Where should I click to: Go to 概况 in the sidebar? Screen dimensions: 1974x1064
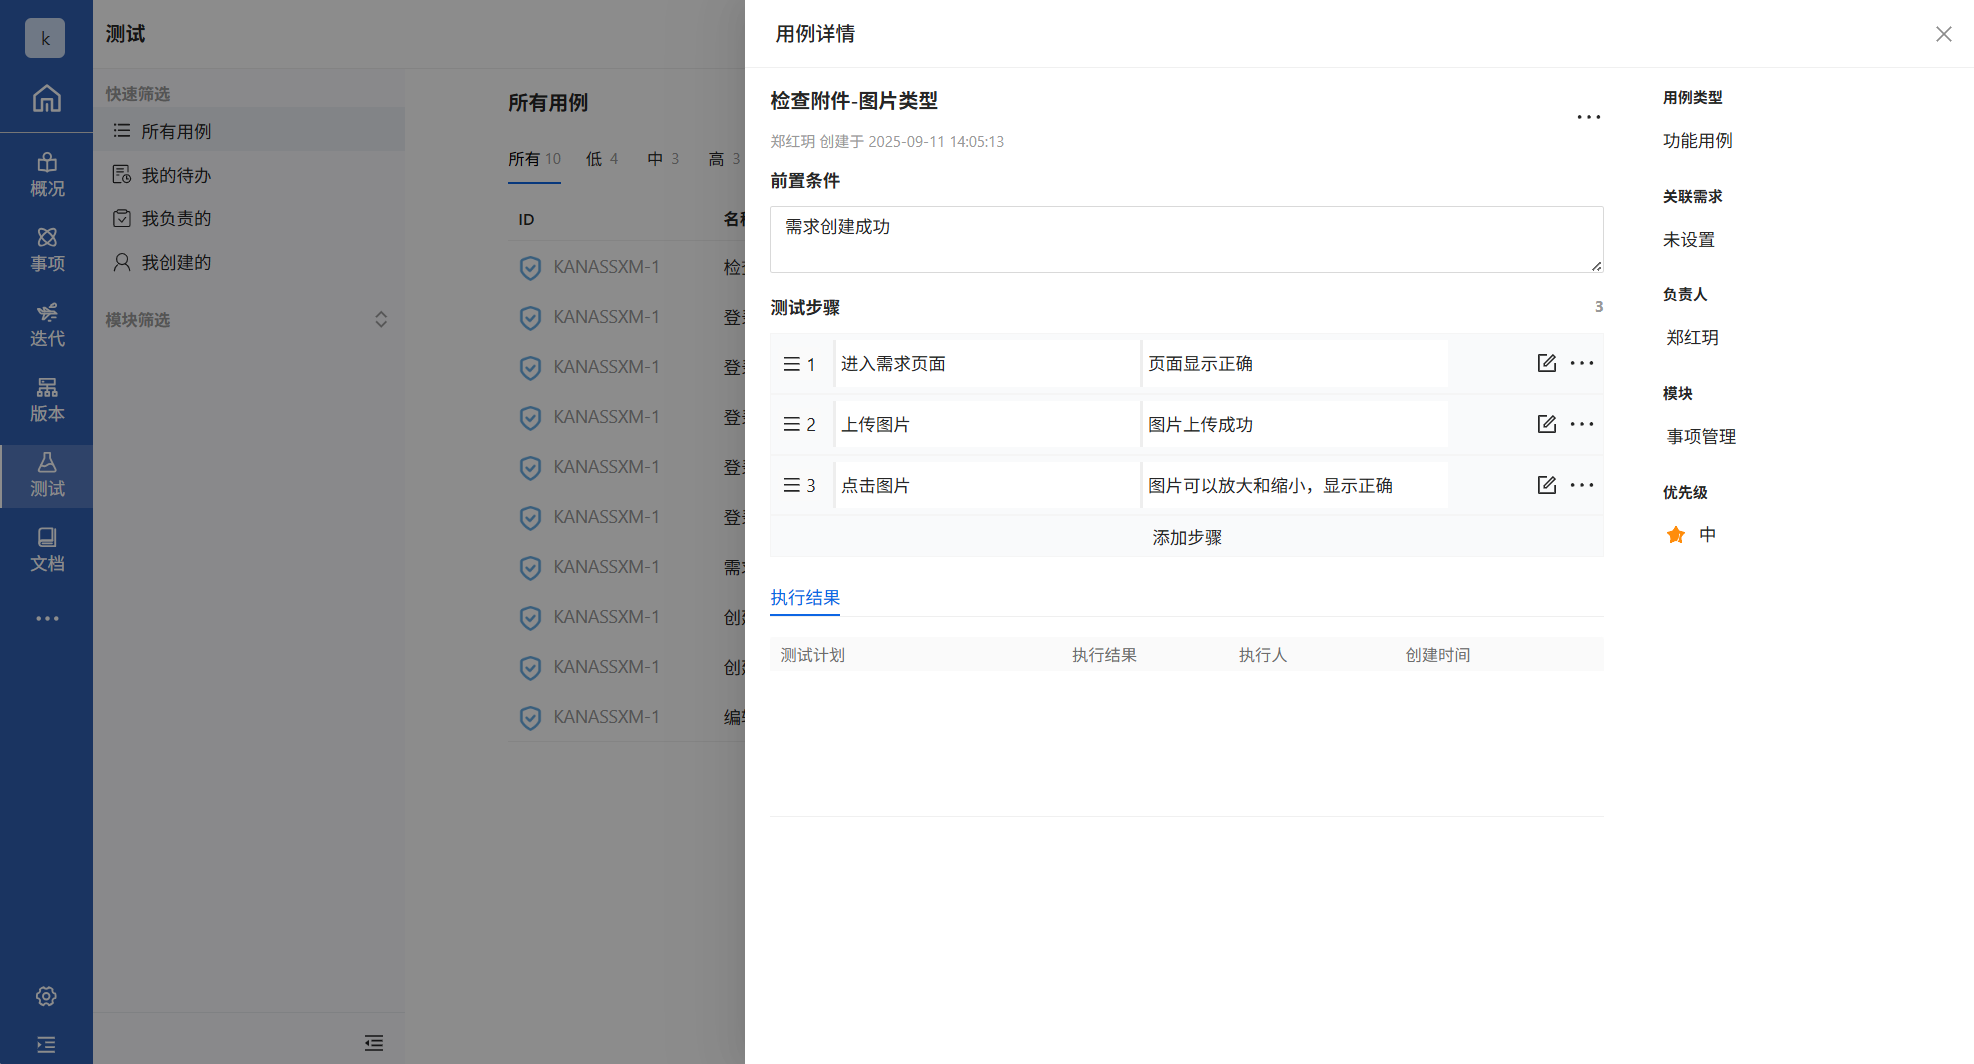point(46,175)
